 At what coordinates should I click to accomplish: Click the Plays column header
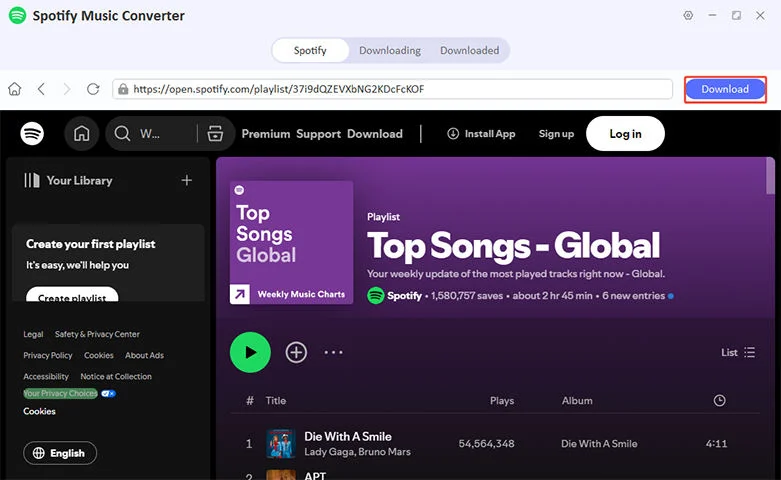pyautogui.click(x=502, y=401)
